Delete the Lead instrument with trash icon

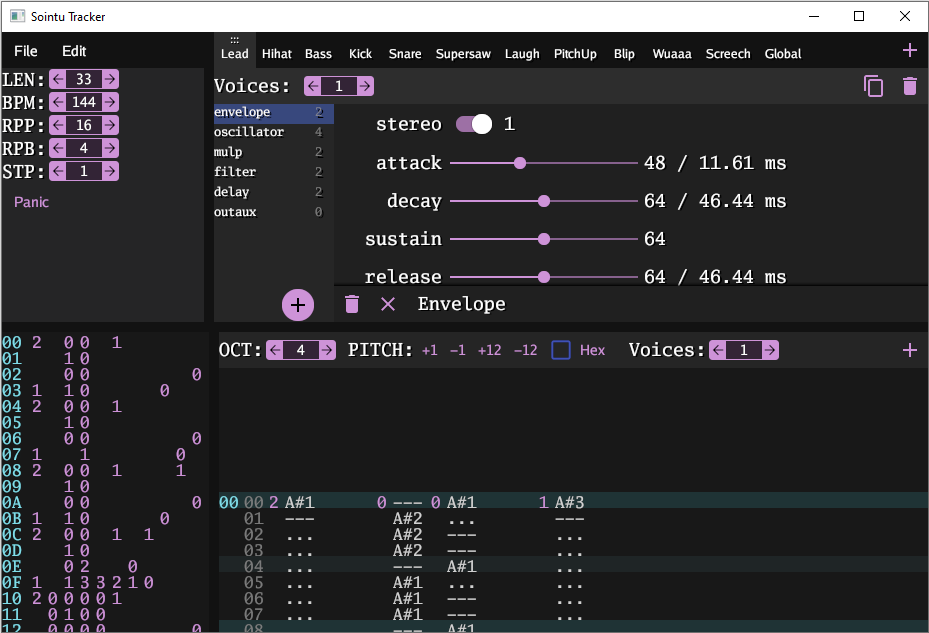pyautogui.click(x=909, y=87)
